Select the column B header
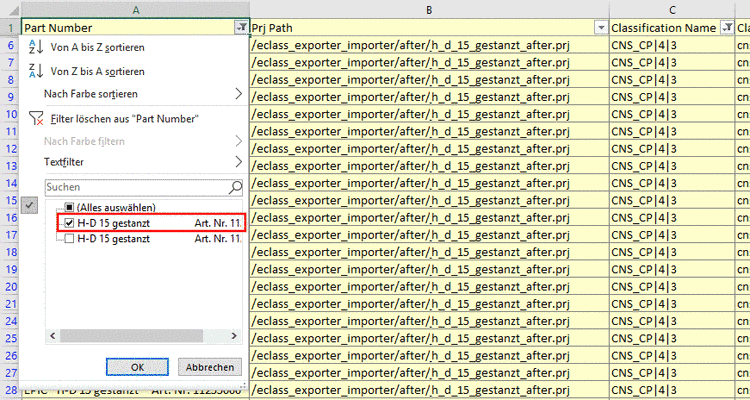Image resolution: width=750 pixels, height=400 pixels. (428, 9)
